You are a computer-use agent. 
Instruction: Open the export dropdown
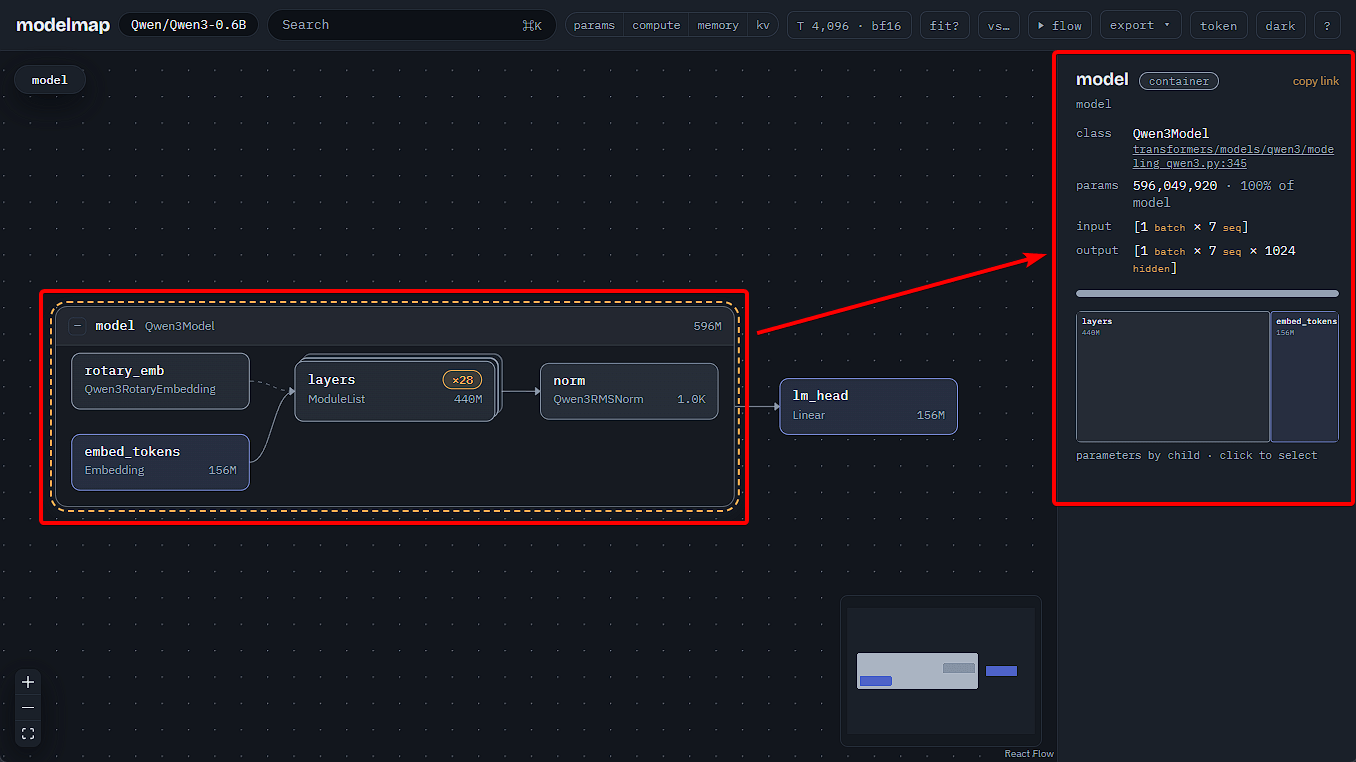[x=1140, y=25]
